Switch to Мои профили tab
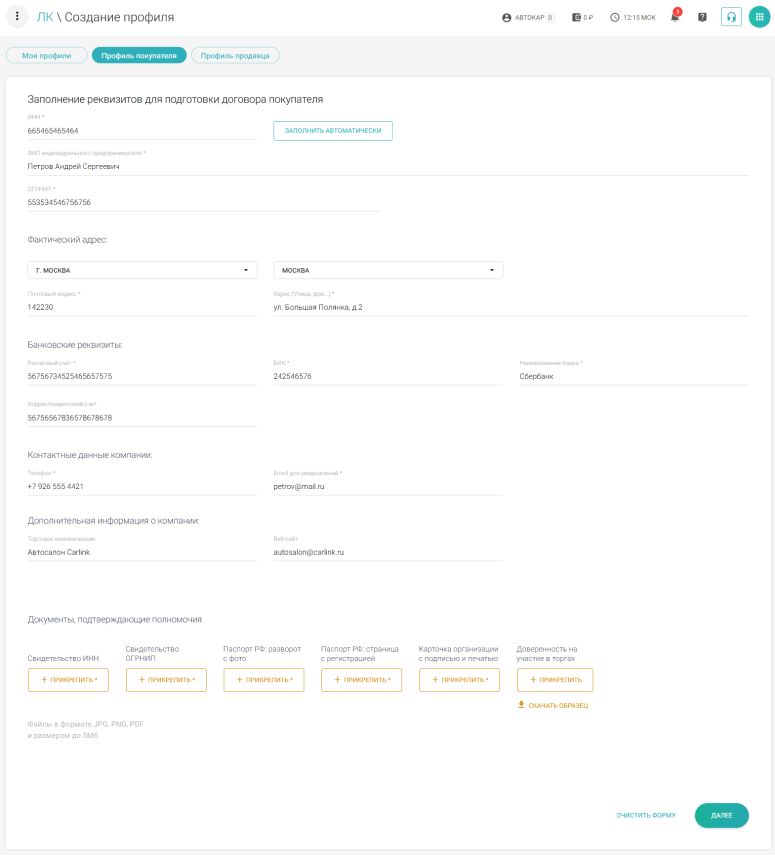775x856 pixels. pyautogui.click(x=47, y=56)
